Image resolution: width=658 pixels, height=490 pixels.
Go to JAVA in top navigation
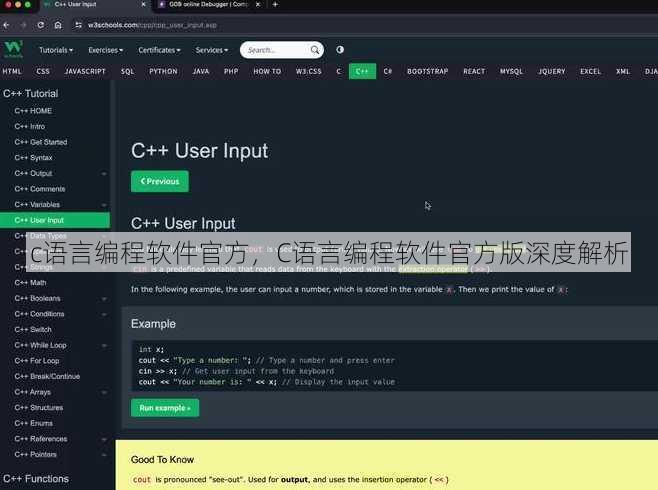[x=201, y=71]
